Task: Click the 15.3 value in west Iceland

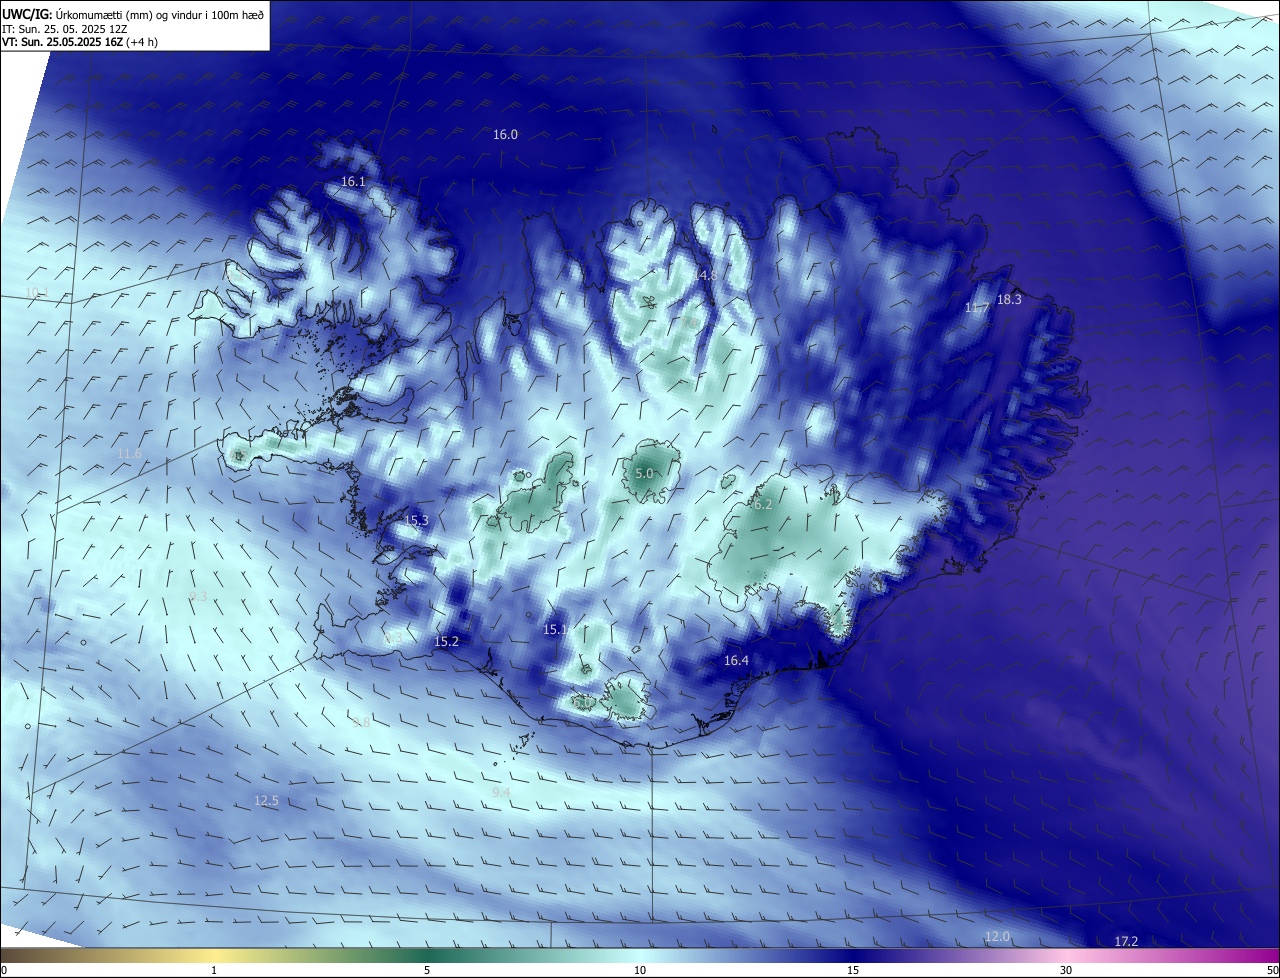Action: coord(416,520)
